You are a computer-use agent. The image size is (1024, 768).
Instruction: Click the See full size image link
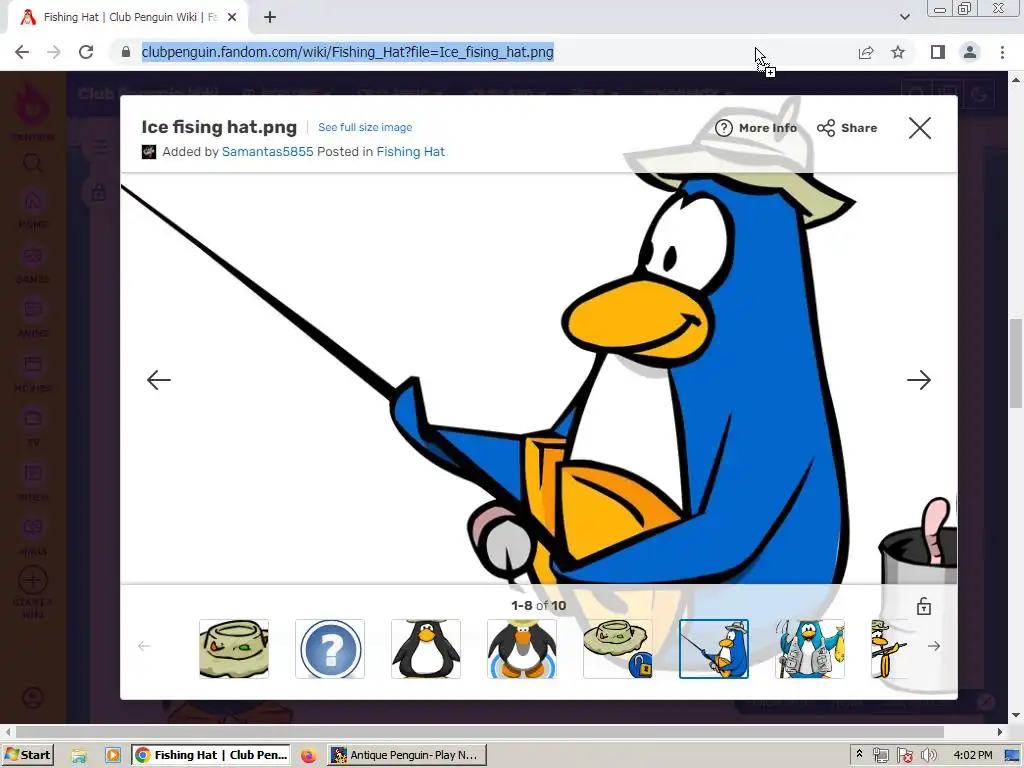click(x=365, y=127)
